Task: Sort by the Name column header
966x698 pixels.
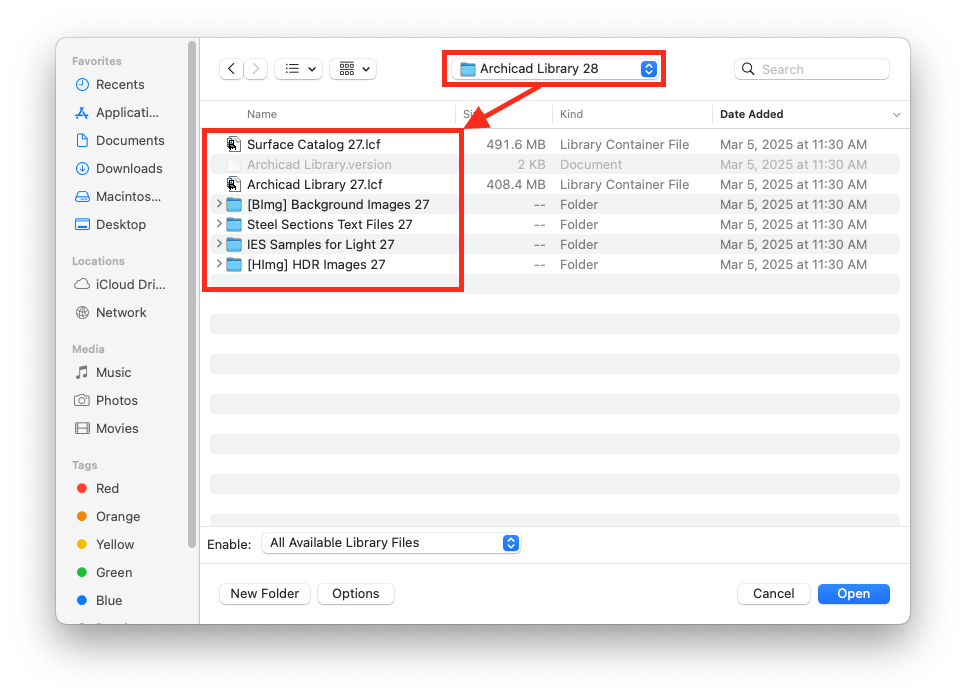Action: 262,114
